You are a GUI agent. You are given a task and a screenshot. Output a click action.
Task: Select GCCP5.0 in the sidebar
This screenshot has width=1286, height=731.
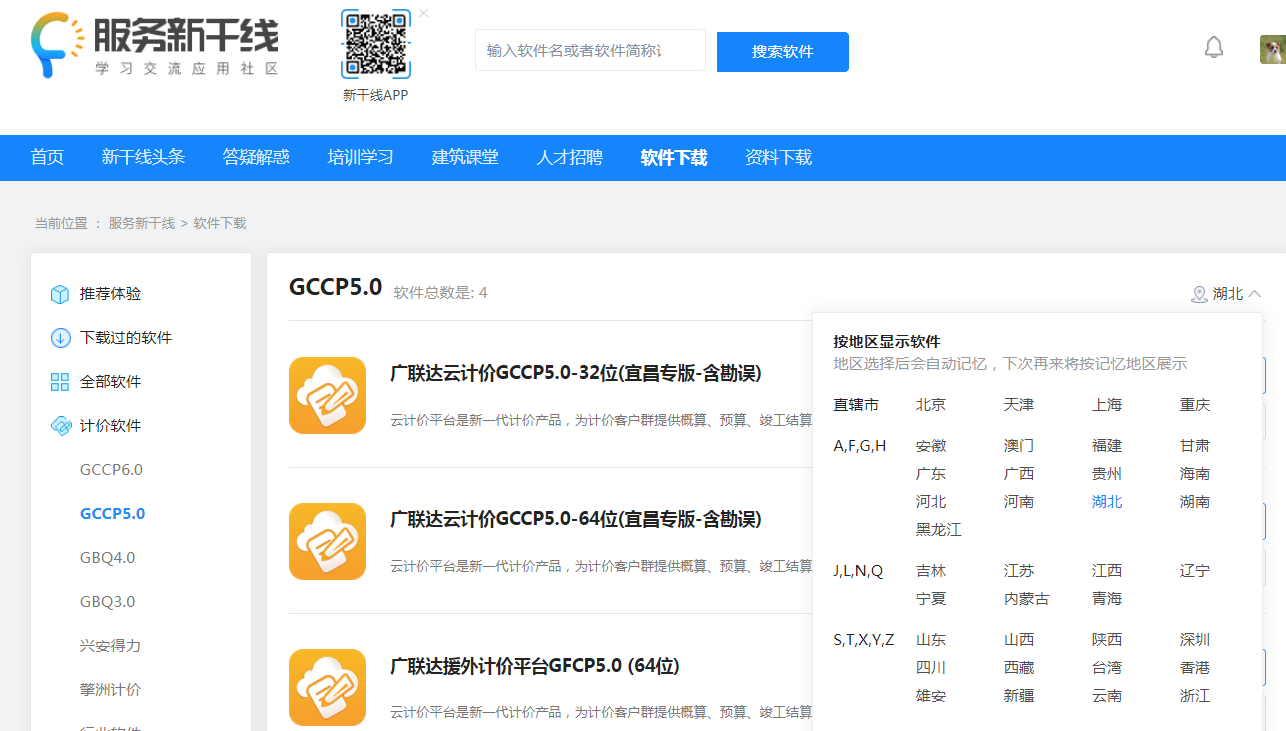(112, 514)
